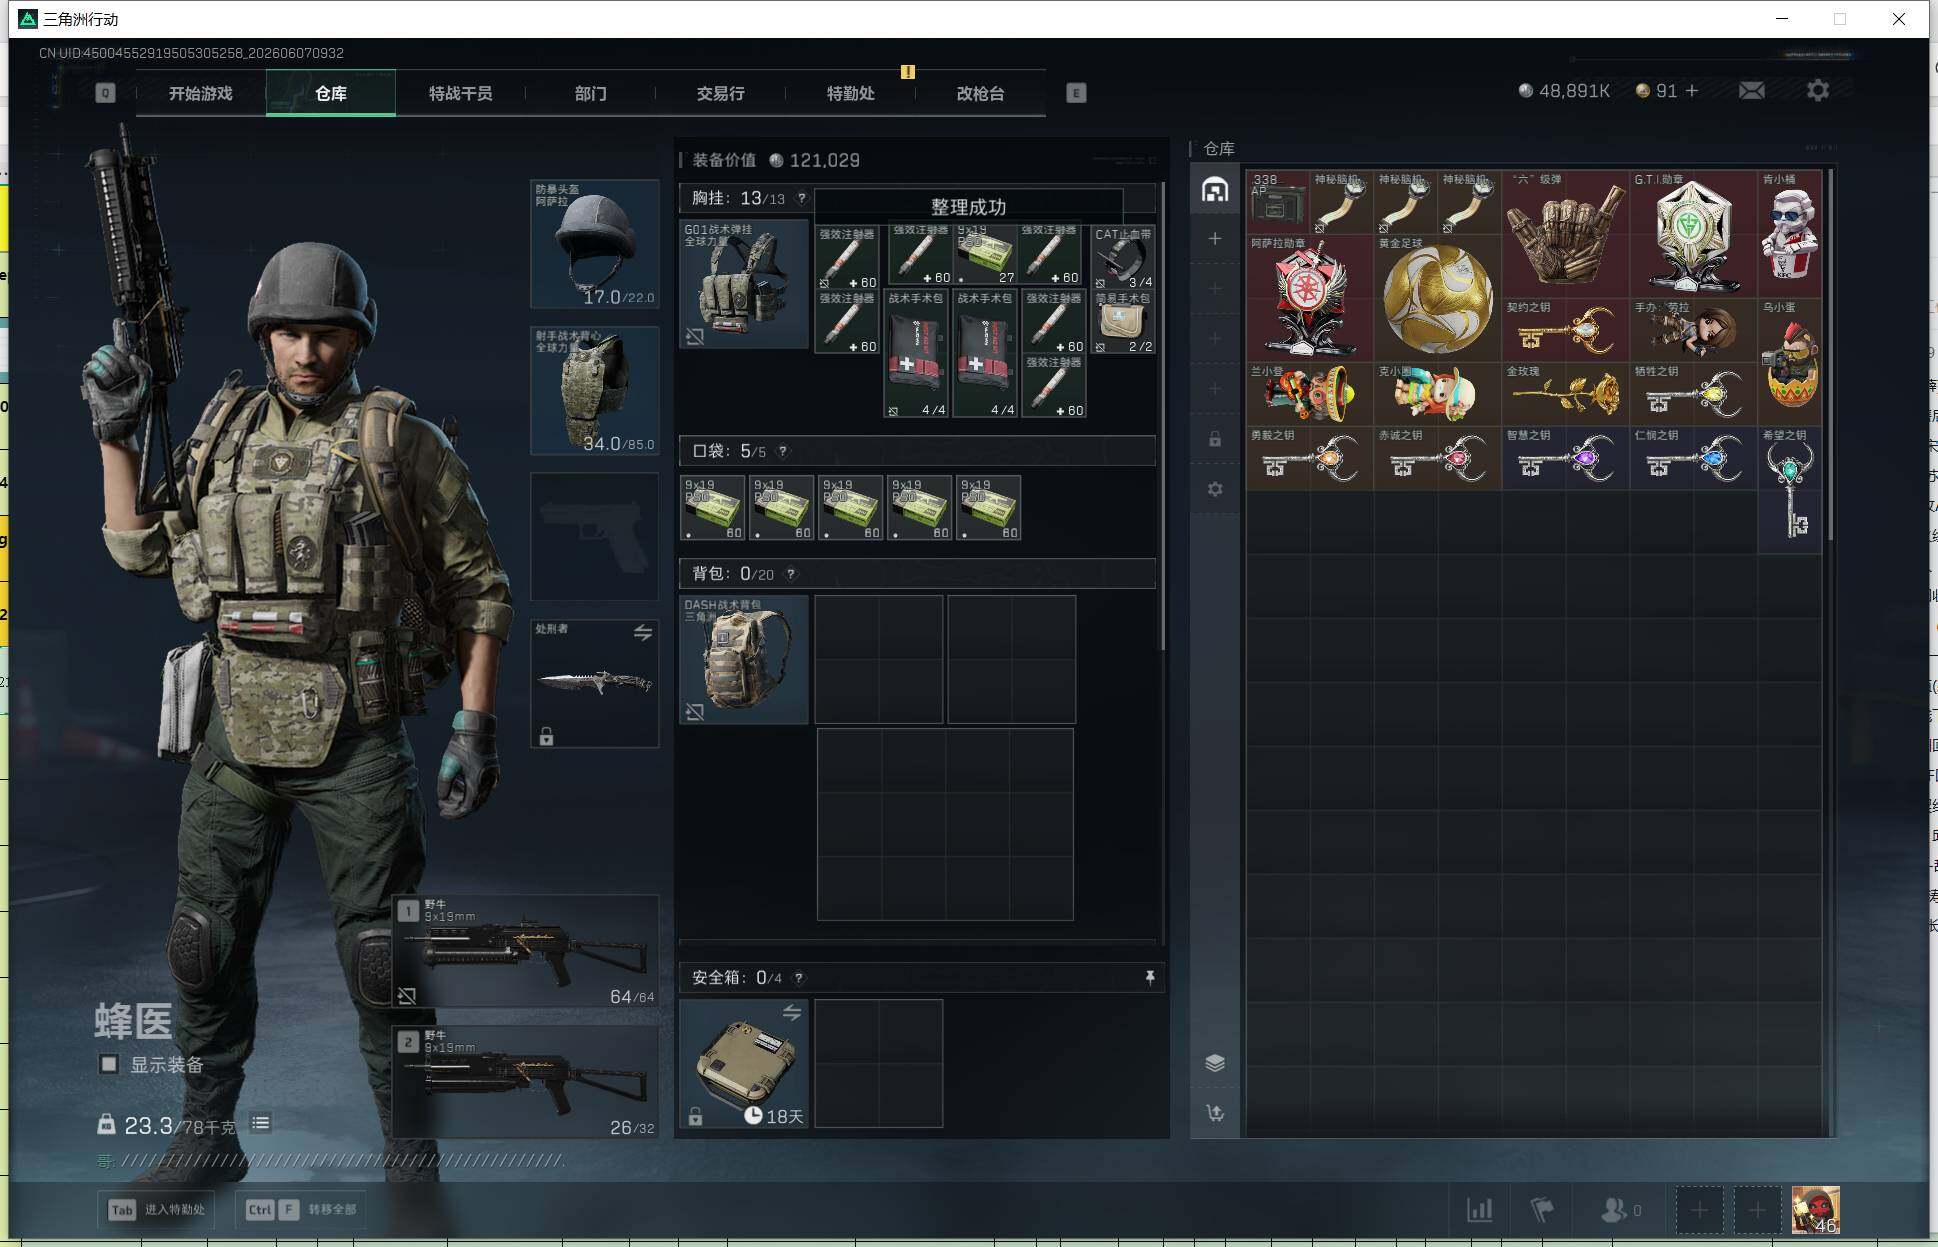Select the G.T.I.勋章 item
The height and width of the screenshot is (1247, 1938).
point(1693,233)
